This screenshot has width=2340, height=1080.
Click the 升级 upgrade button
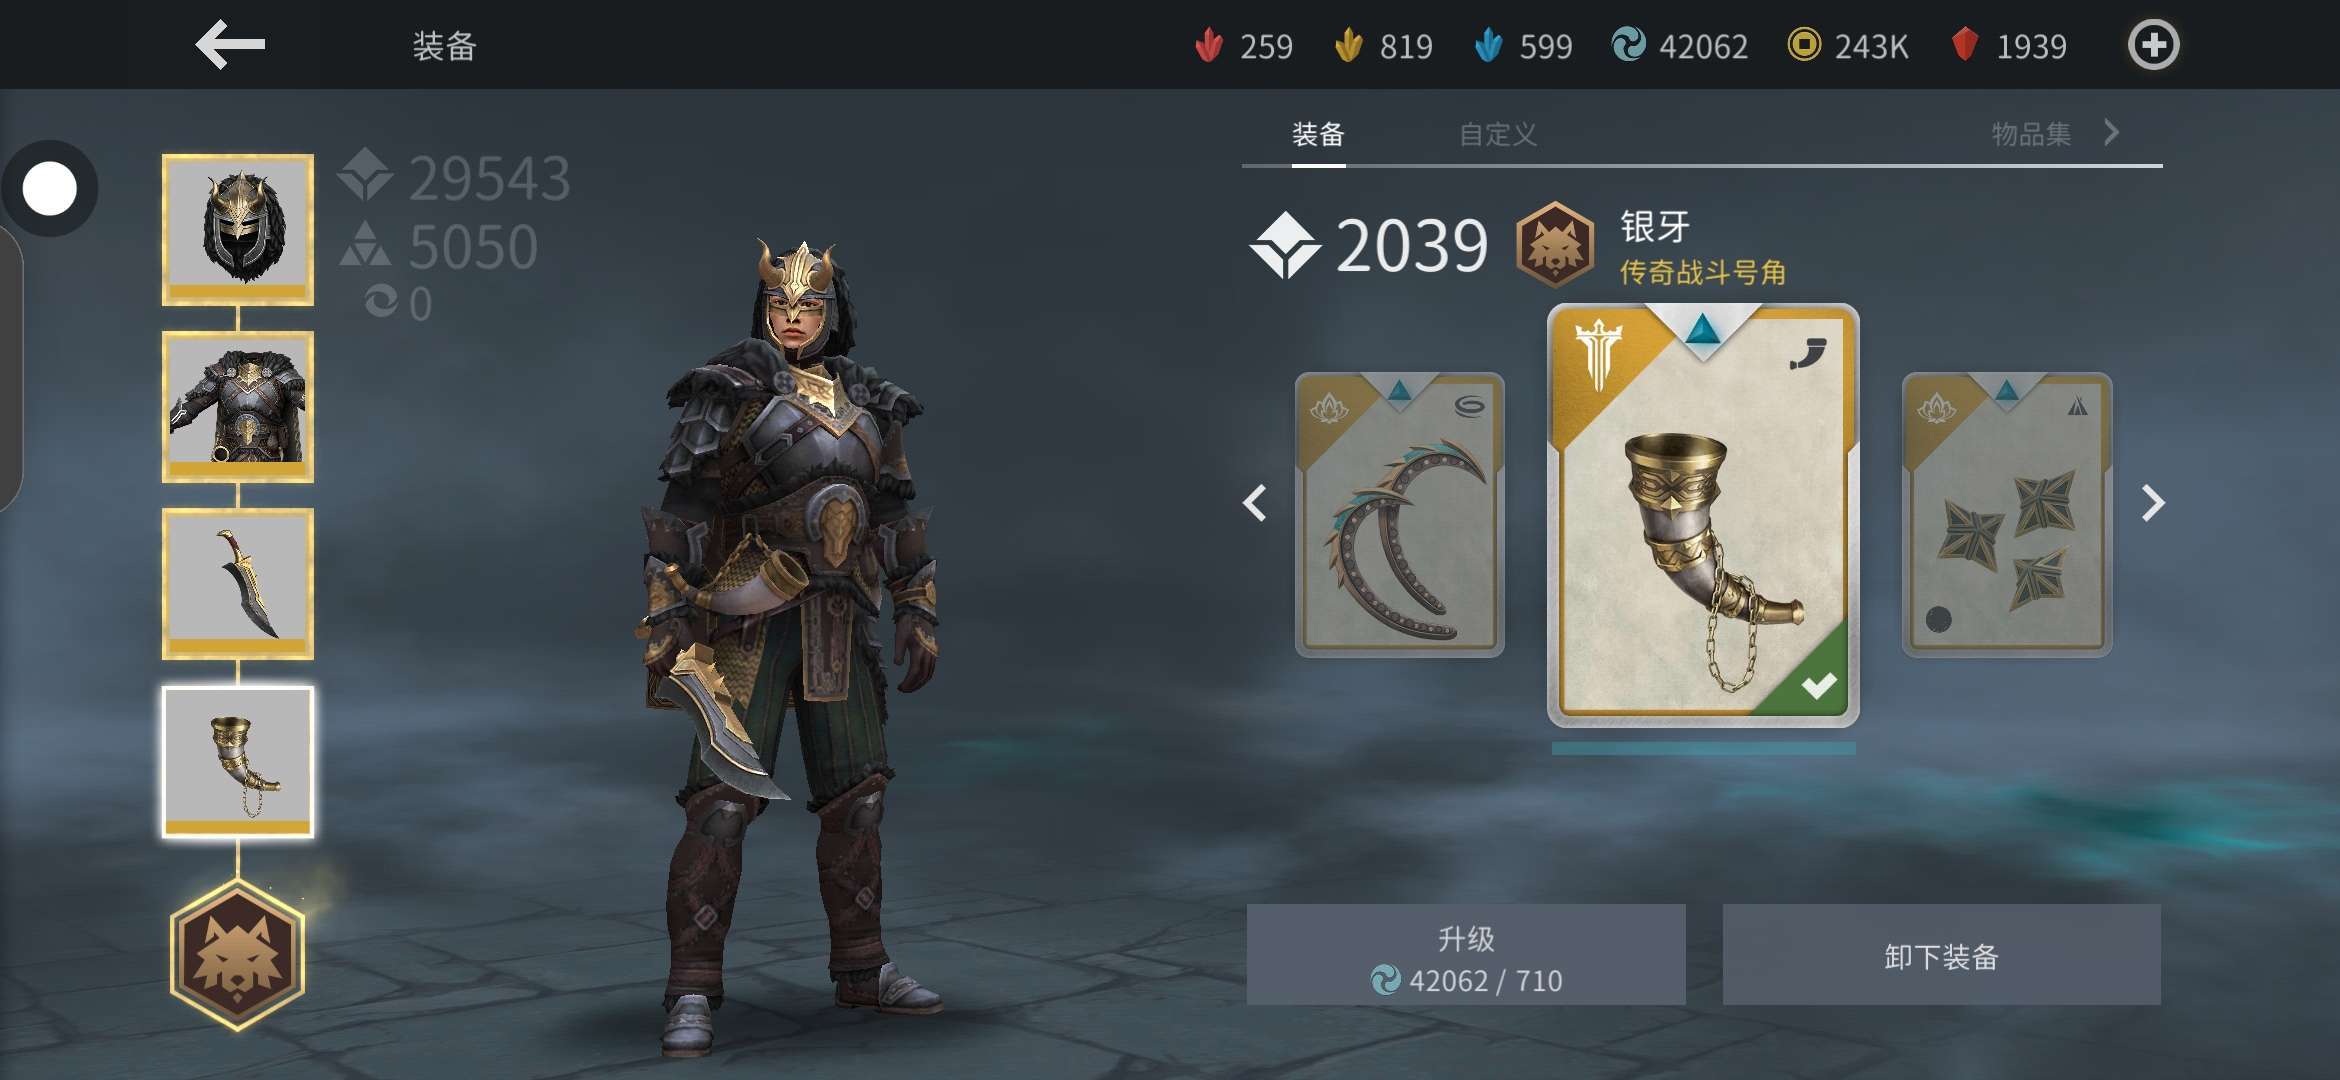[x=1466, y=955]
